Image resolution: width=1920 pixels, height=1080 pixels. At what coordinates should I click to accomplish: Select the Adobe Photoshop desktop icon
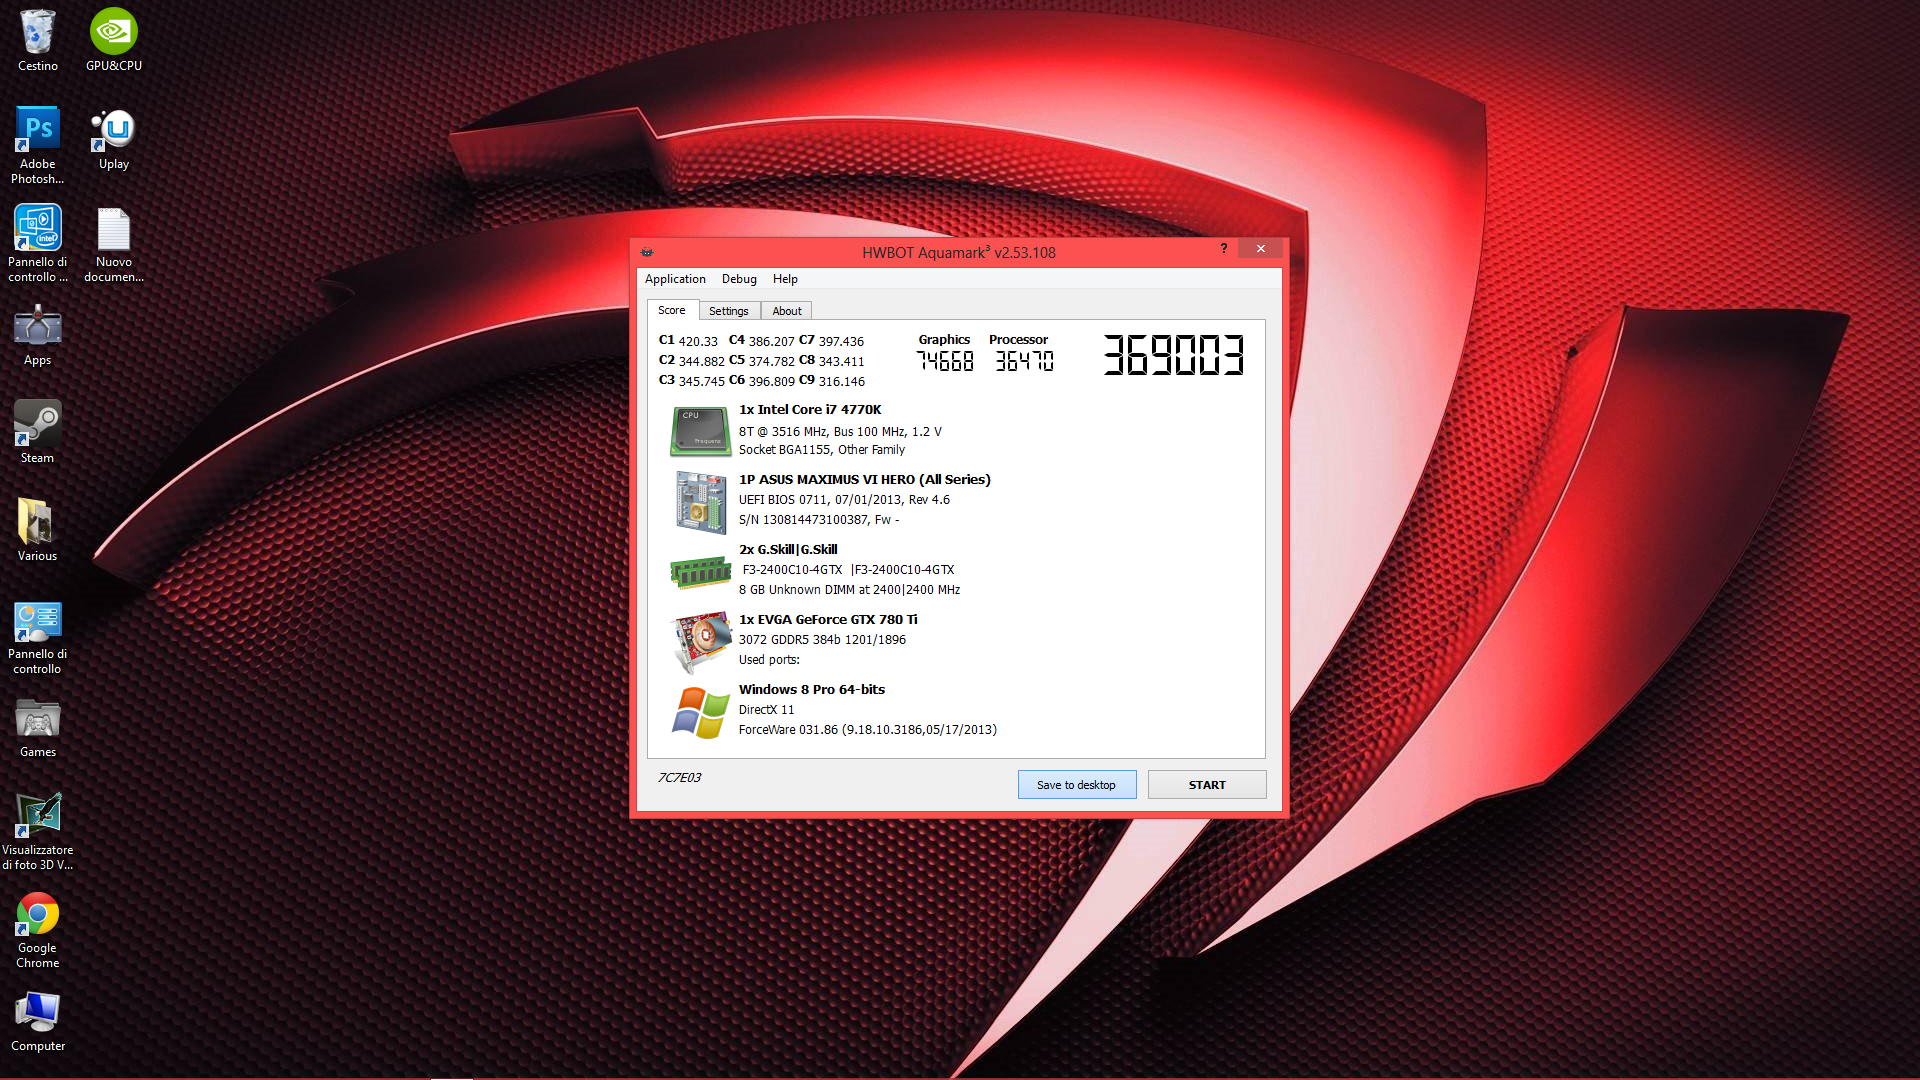click(37, 145)
